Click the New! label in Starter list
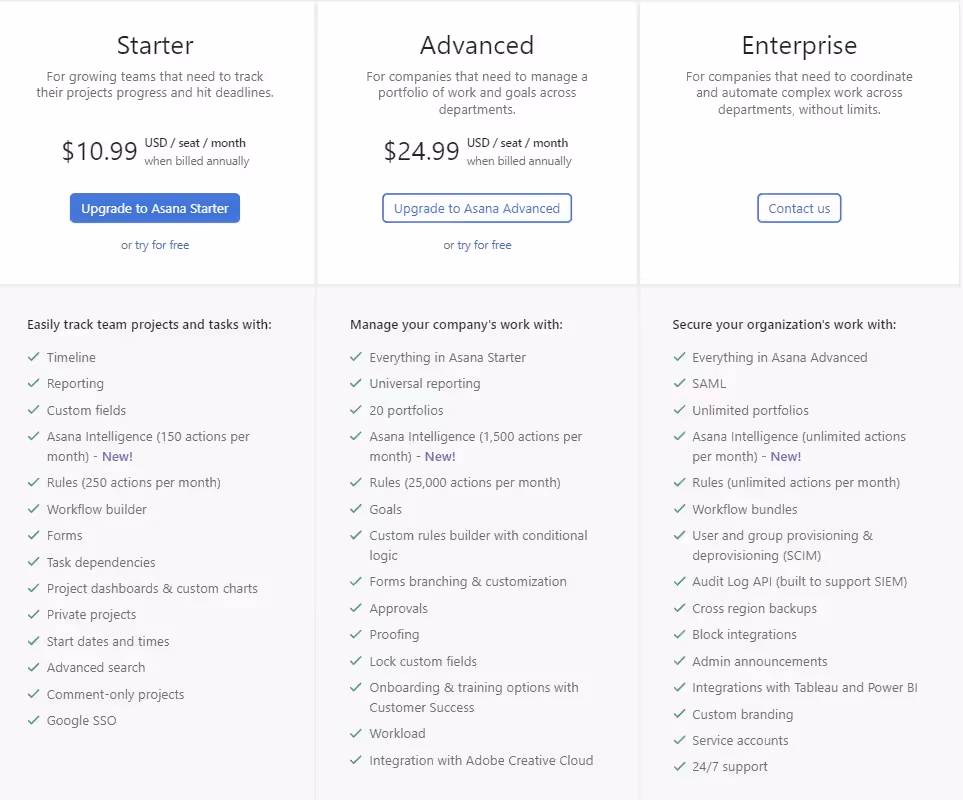The image size is (963, 800). click(116, 456)
